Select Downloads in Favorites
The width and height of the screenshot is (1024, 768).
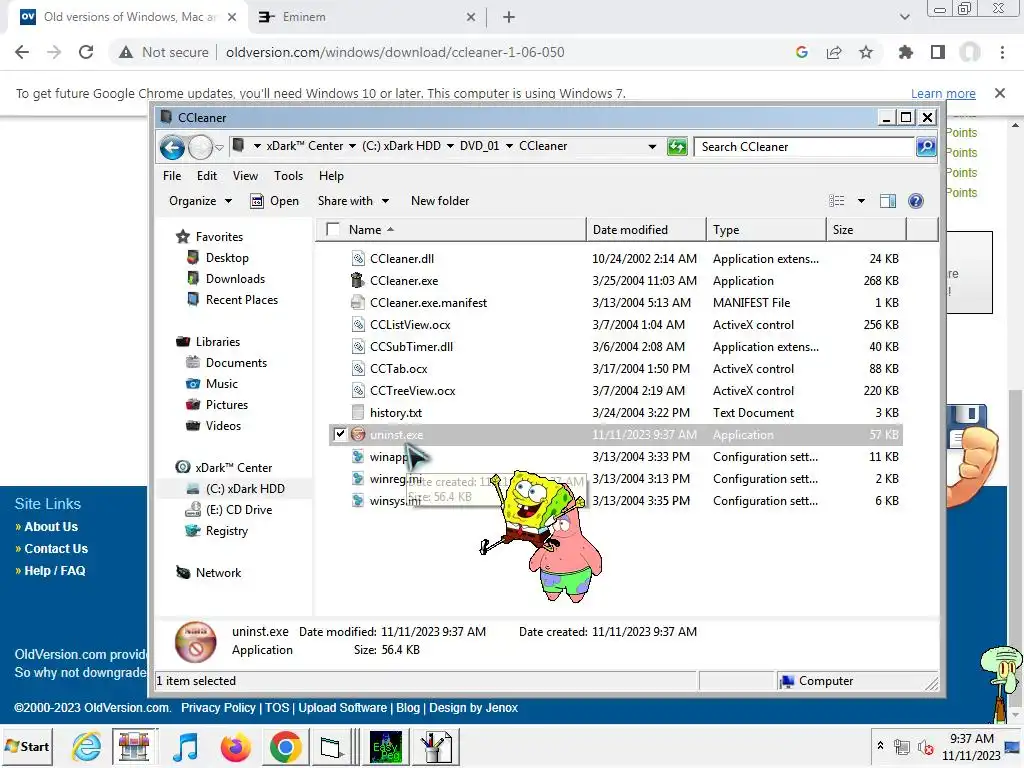(235, 279)
